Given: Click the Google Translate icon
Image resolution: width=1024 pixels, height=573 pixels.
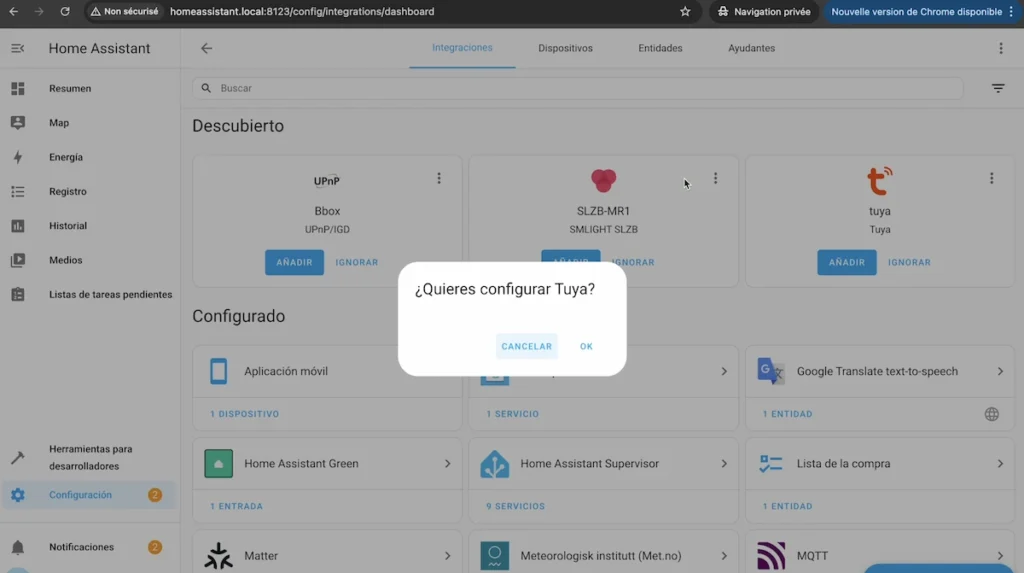Looking at the screenshot, I should coord(771,371).
